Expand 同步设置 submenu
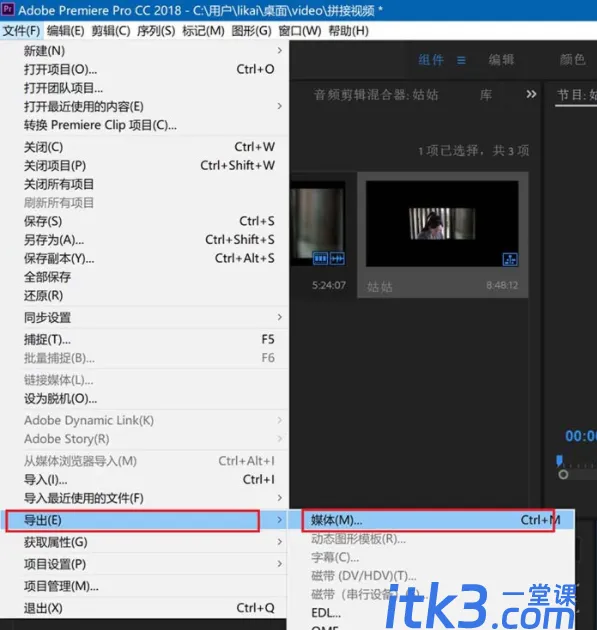This screenshot has height=630, width=597. 145,317
